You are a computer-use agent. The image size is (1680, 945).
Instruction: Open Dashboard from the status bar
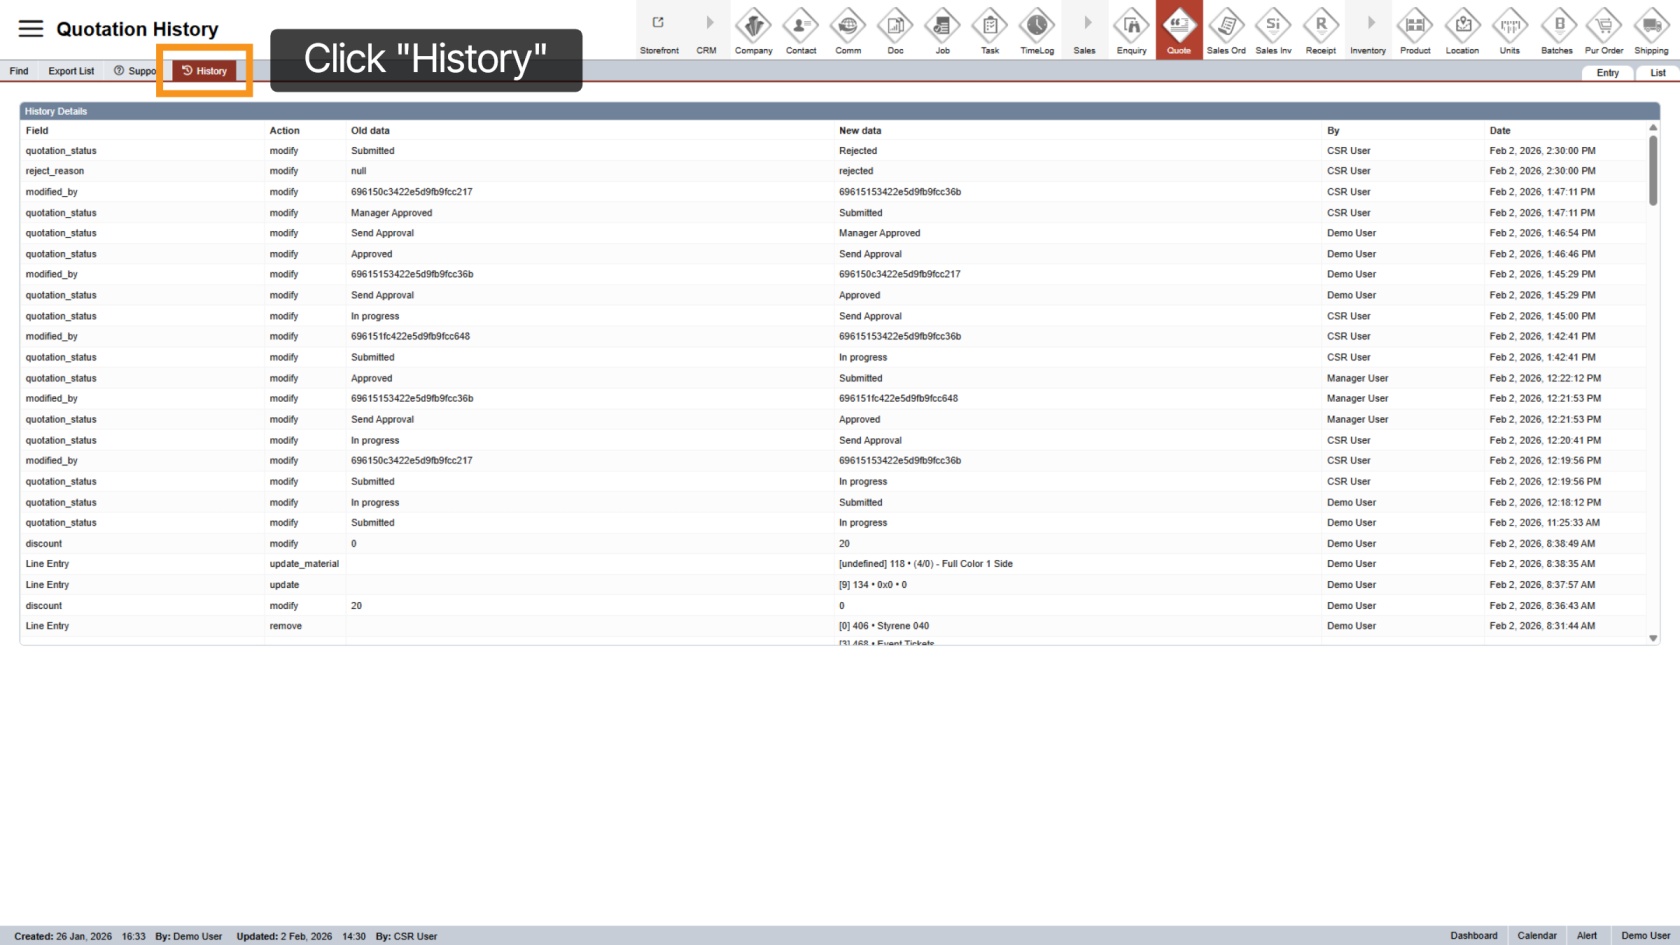tap(1473, 936)
